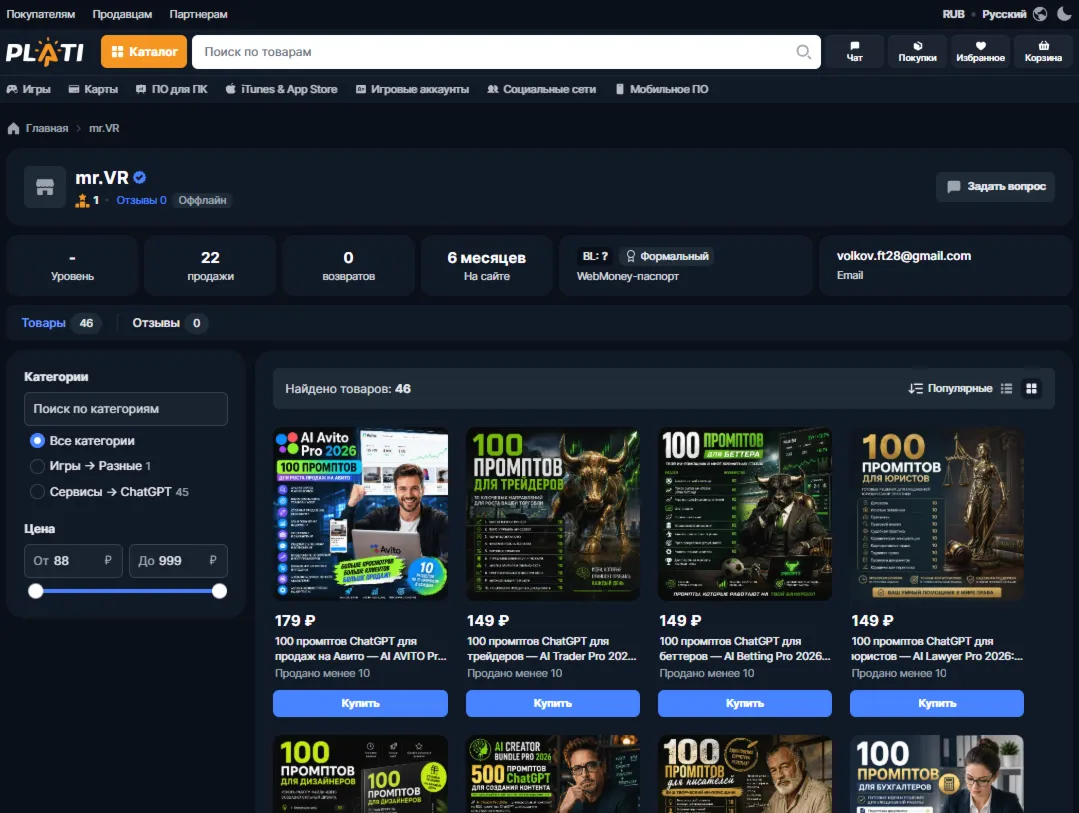Open Корзина cart icon
Viewport: 1079px width, 813px height.
pos(1043,52)
